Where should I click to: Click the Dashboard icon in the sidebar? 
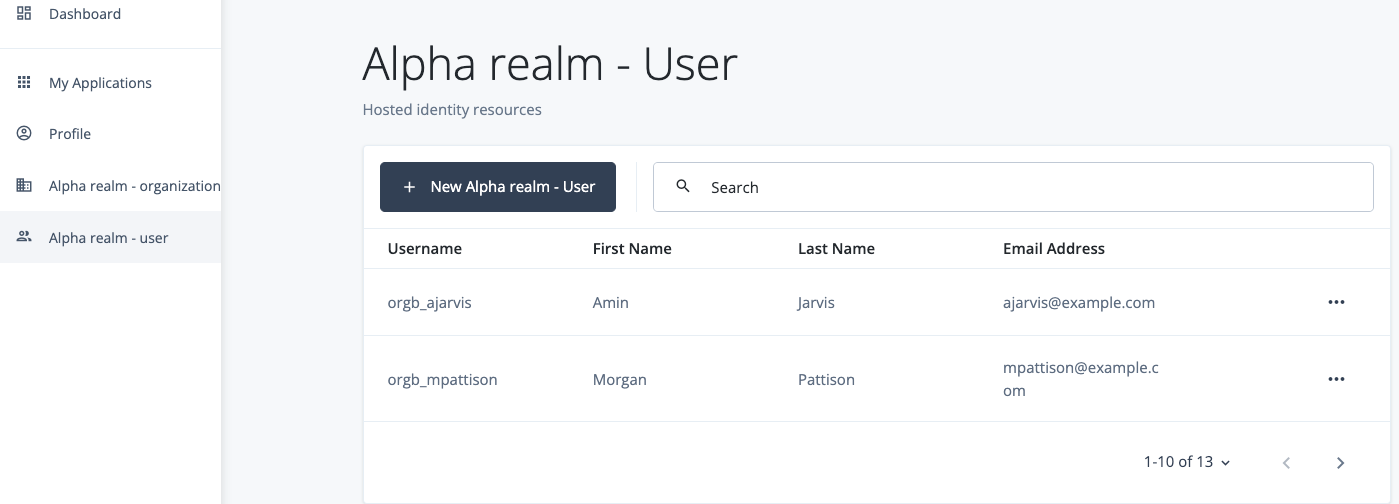pyautogui.click(x=25, y=14)
